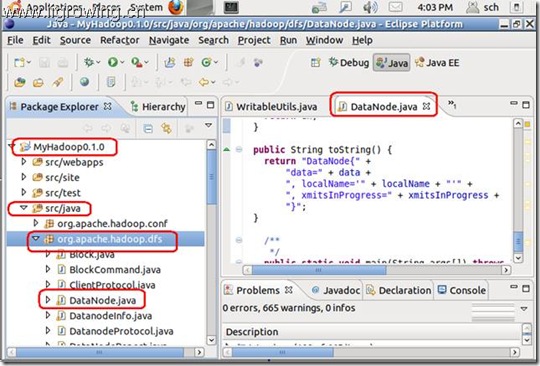The height and width of the screenshot is (366, 540).
Task: Collapse the MyHadoop0.1.0 project node
Action: (x=11, y=146)
